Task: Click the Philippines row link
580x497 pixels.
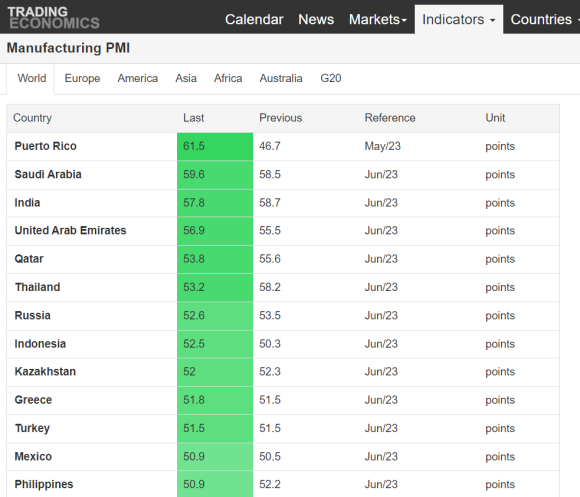Action: point(44,484)
